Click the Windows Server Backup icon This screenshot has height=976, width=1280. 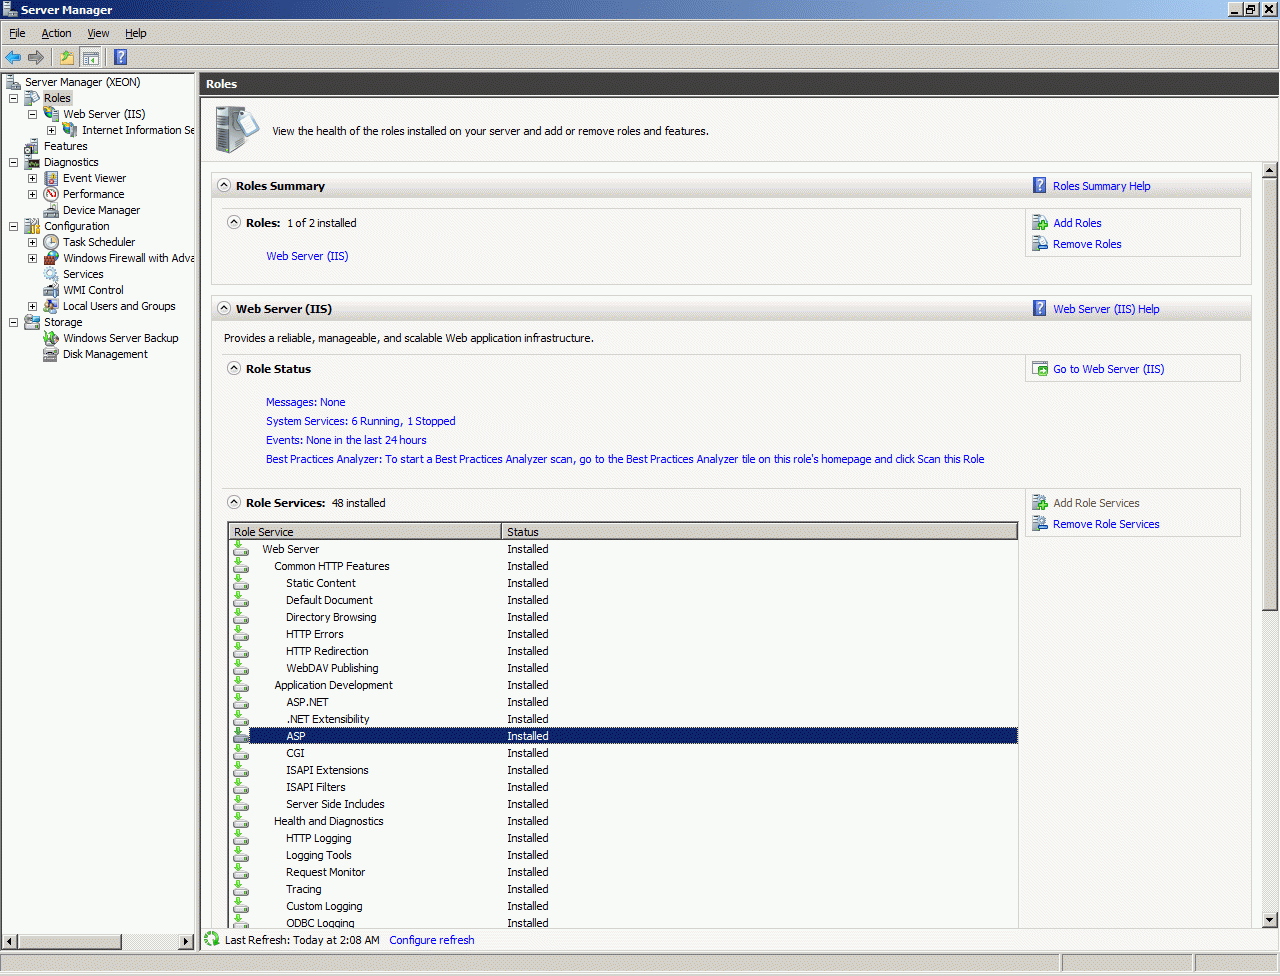(51, 338)
